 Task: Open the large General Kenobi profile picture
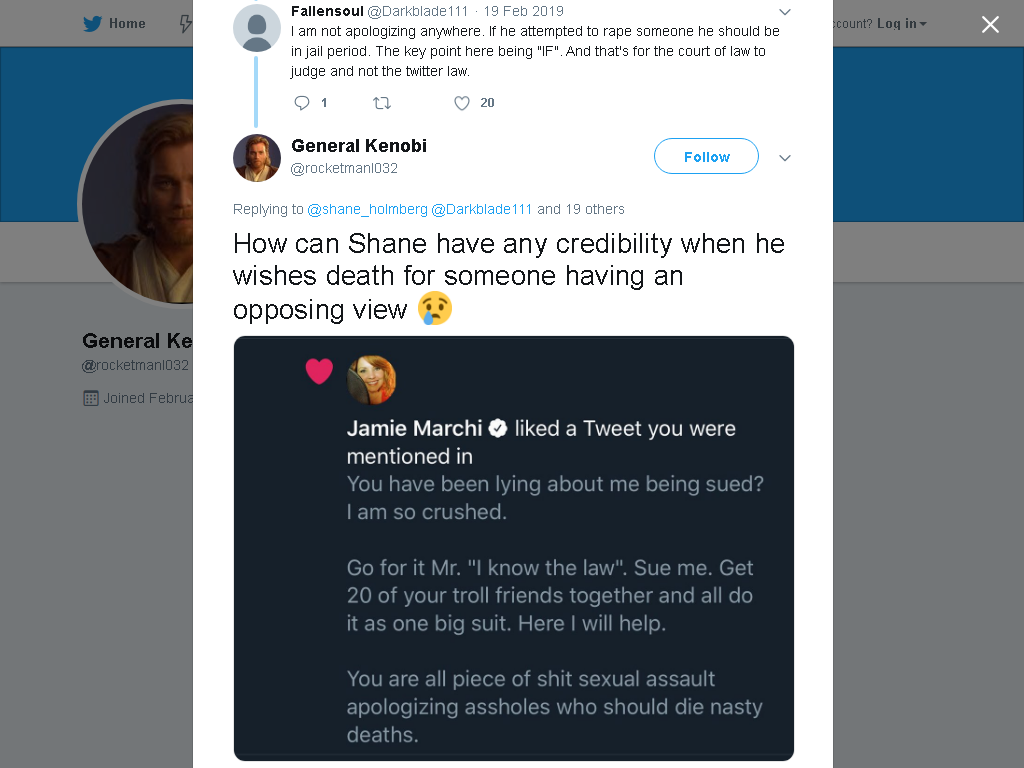coord(137,202)
